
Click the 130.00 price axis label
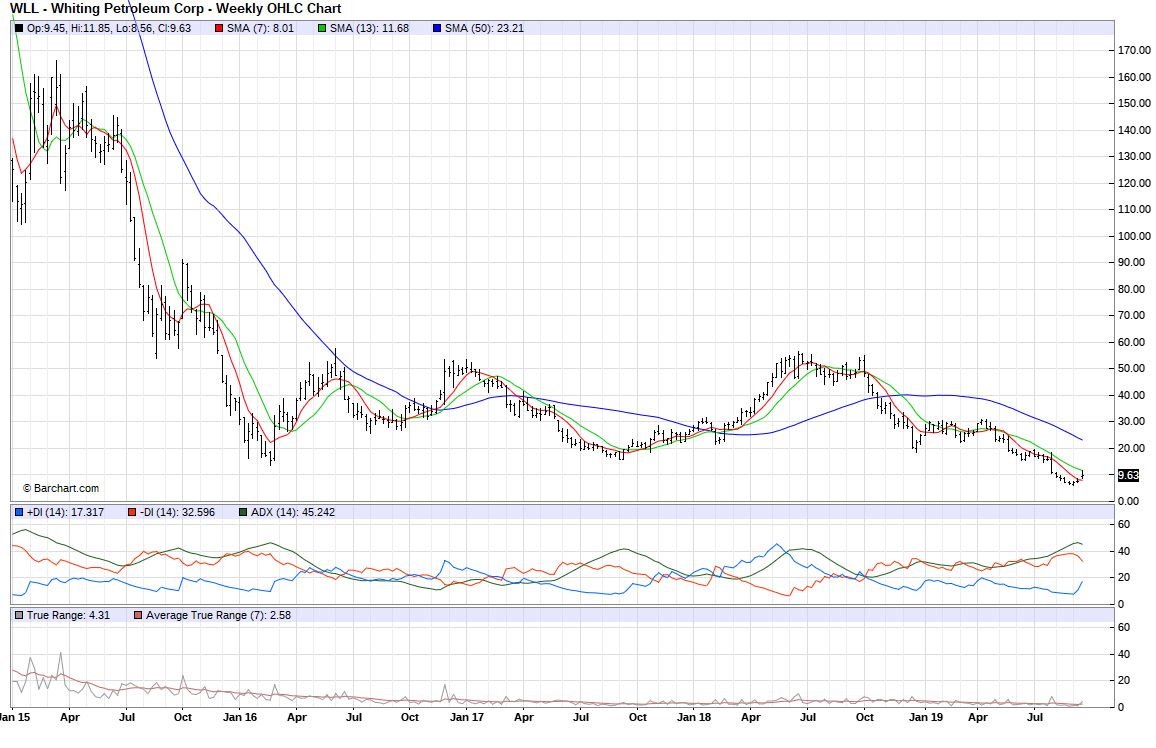pyautogui.click(x=1134, y=156)
